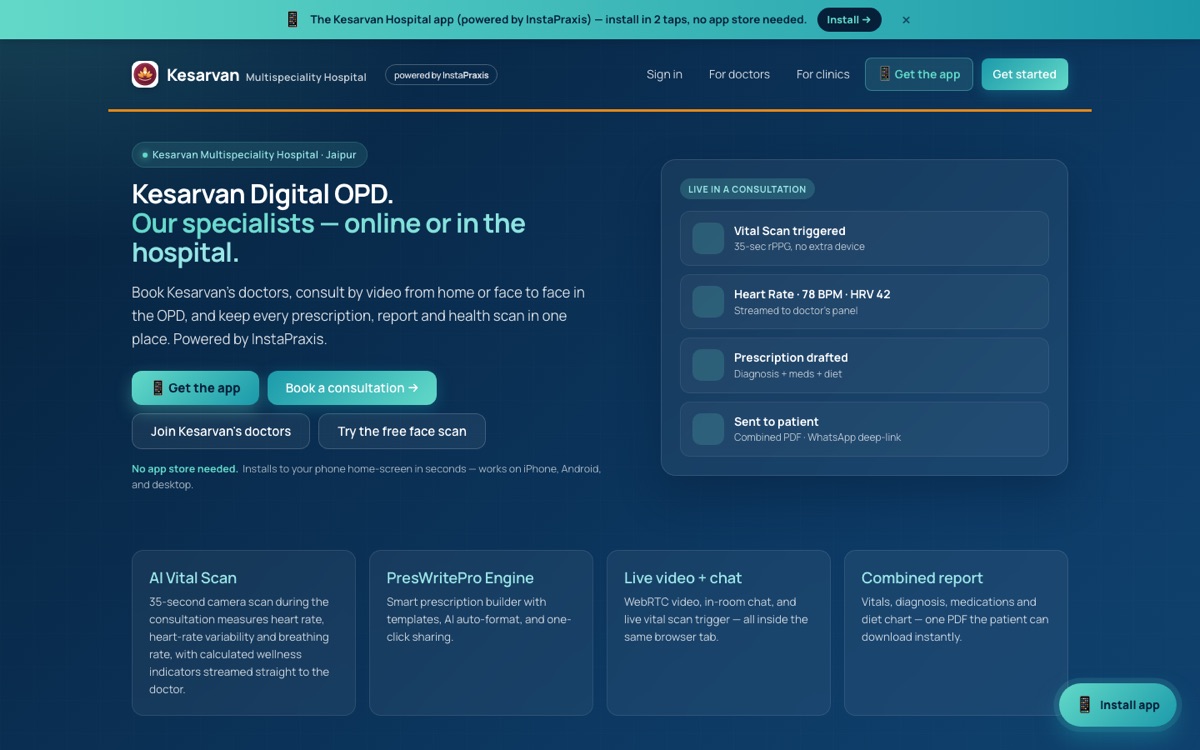Click the phone icon in floating Install app
This screenshot has width=1200, height=750.
tap(1084, 705)
